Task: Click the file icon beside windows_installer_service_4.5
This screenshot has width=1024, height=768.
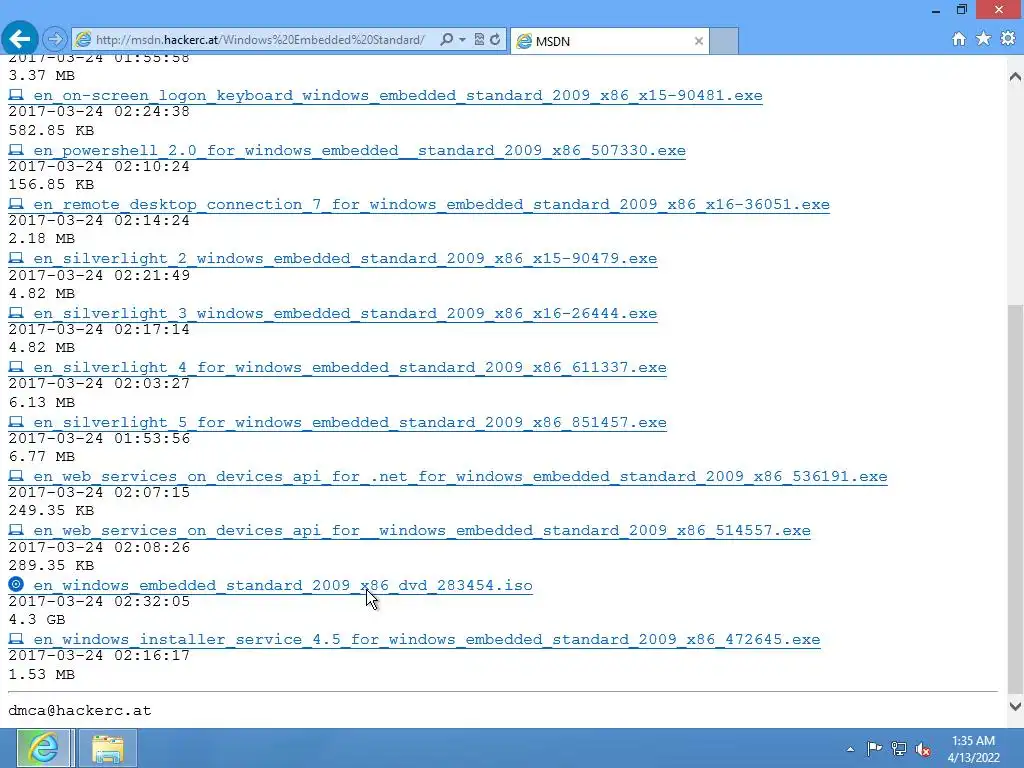Action: tap(16, 639)
